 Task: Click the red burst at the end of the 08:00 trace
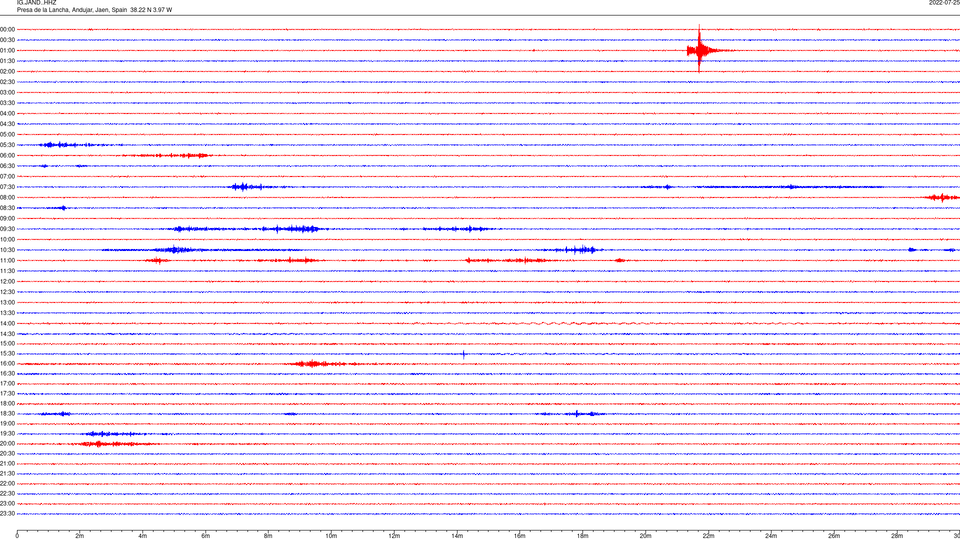[x=942, y=197]
